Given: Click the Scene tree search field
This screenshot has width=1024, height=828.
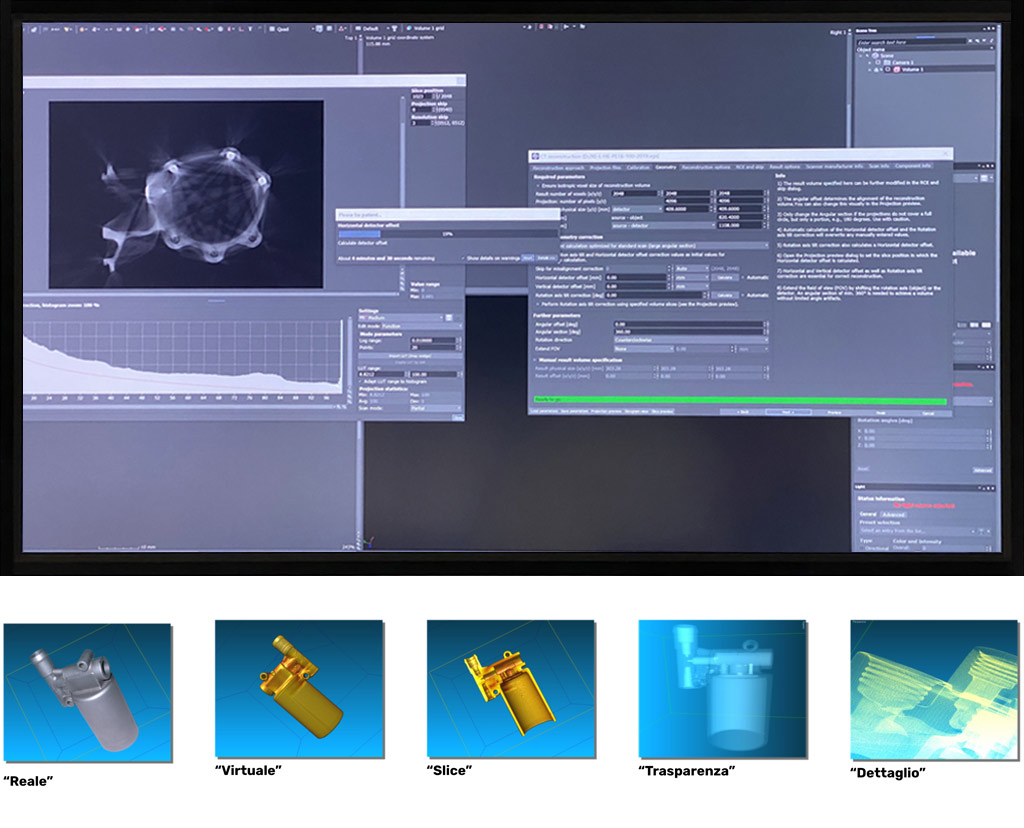Looking at the screenshot, I should pos(911,42).
